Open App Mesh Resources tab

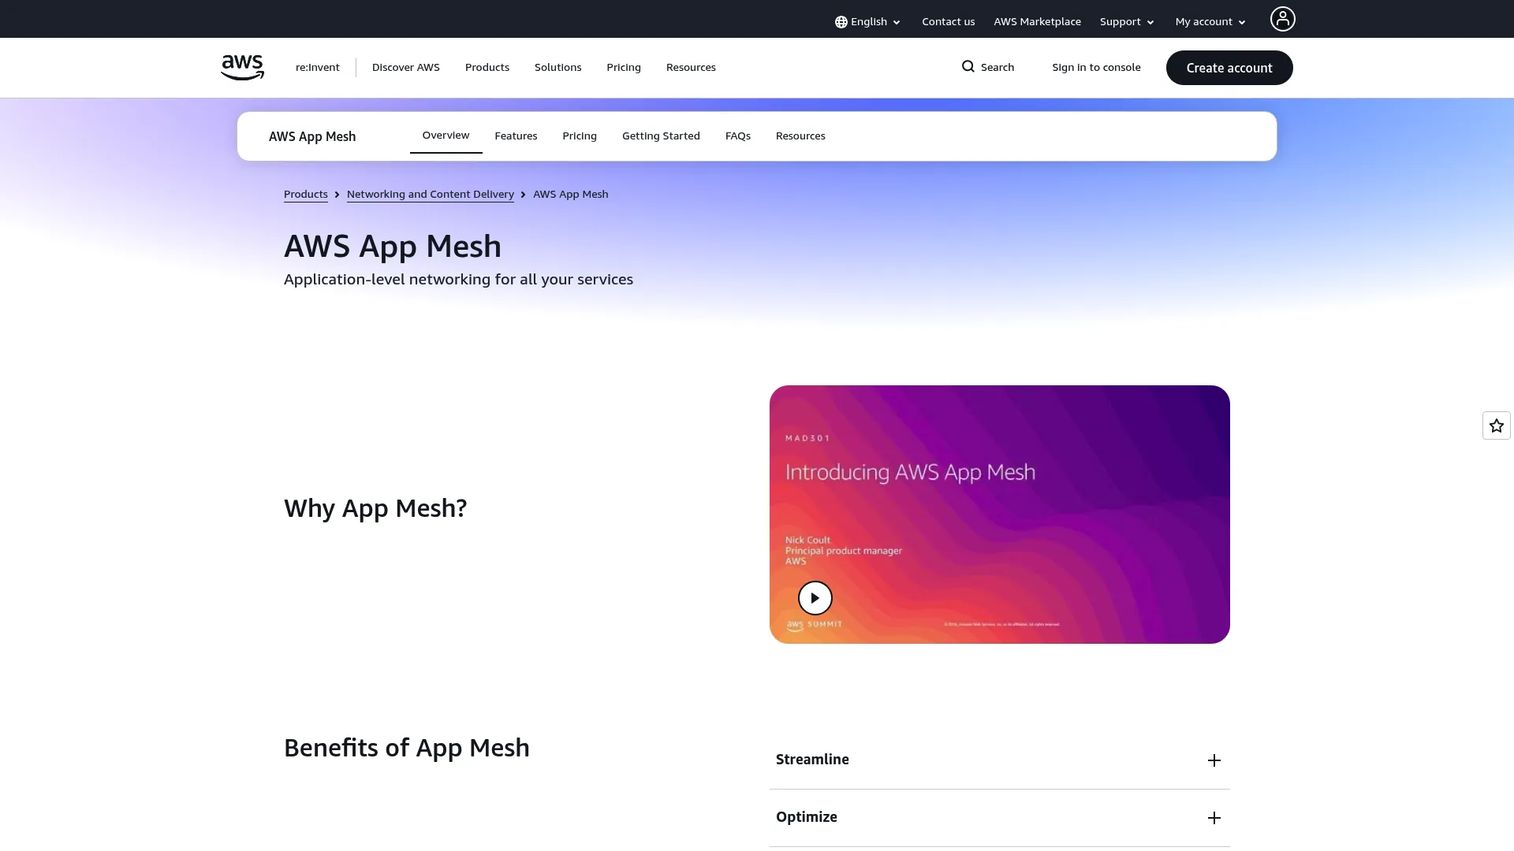pos(800,136)
